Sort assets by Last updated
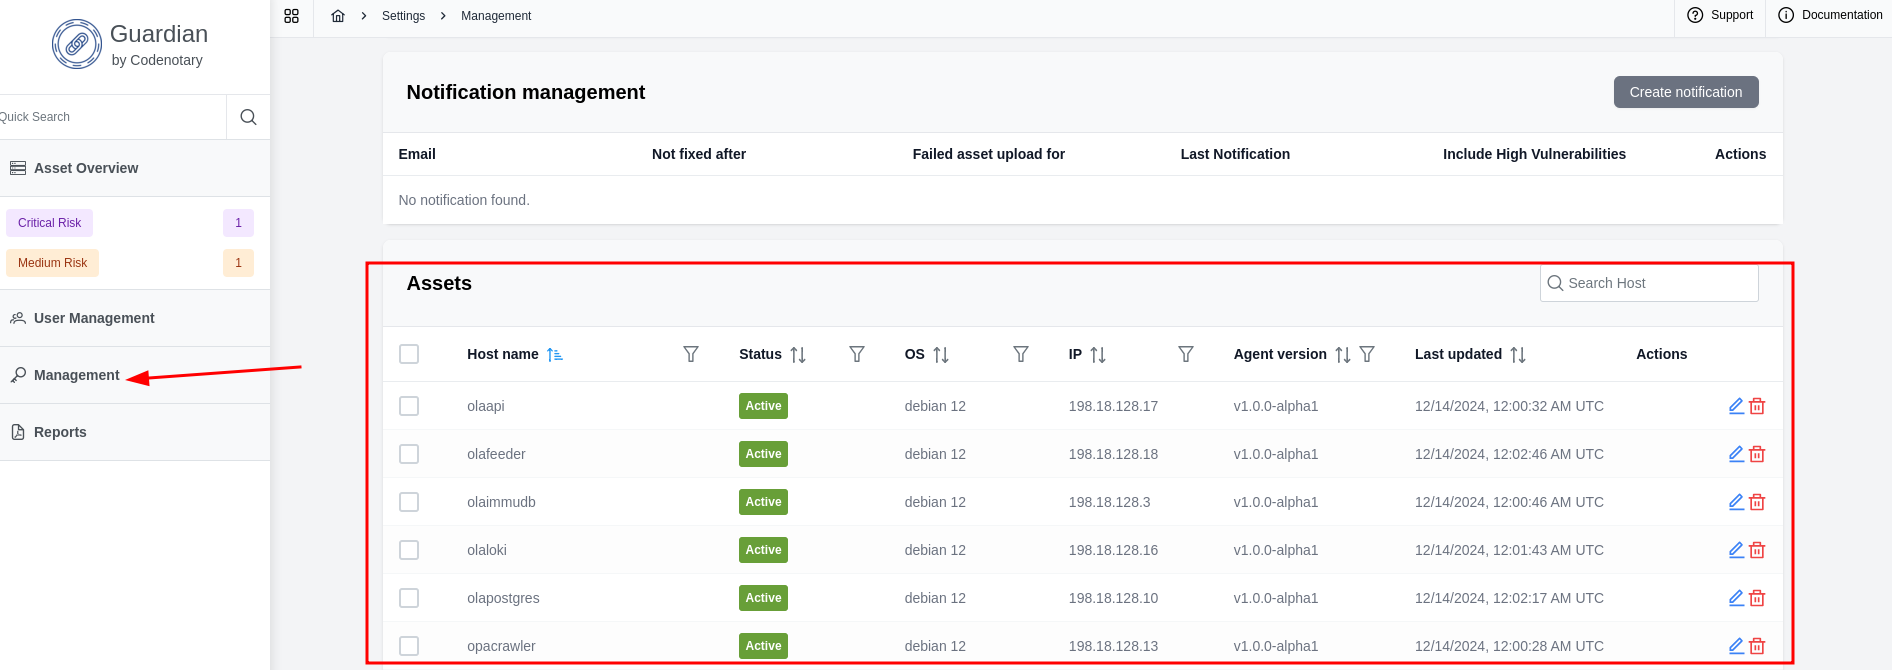1892x670 pixels. pyautogui.click(x=1518, y=354)
